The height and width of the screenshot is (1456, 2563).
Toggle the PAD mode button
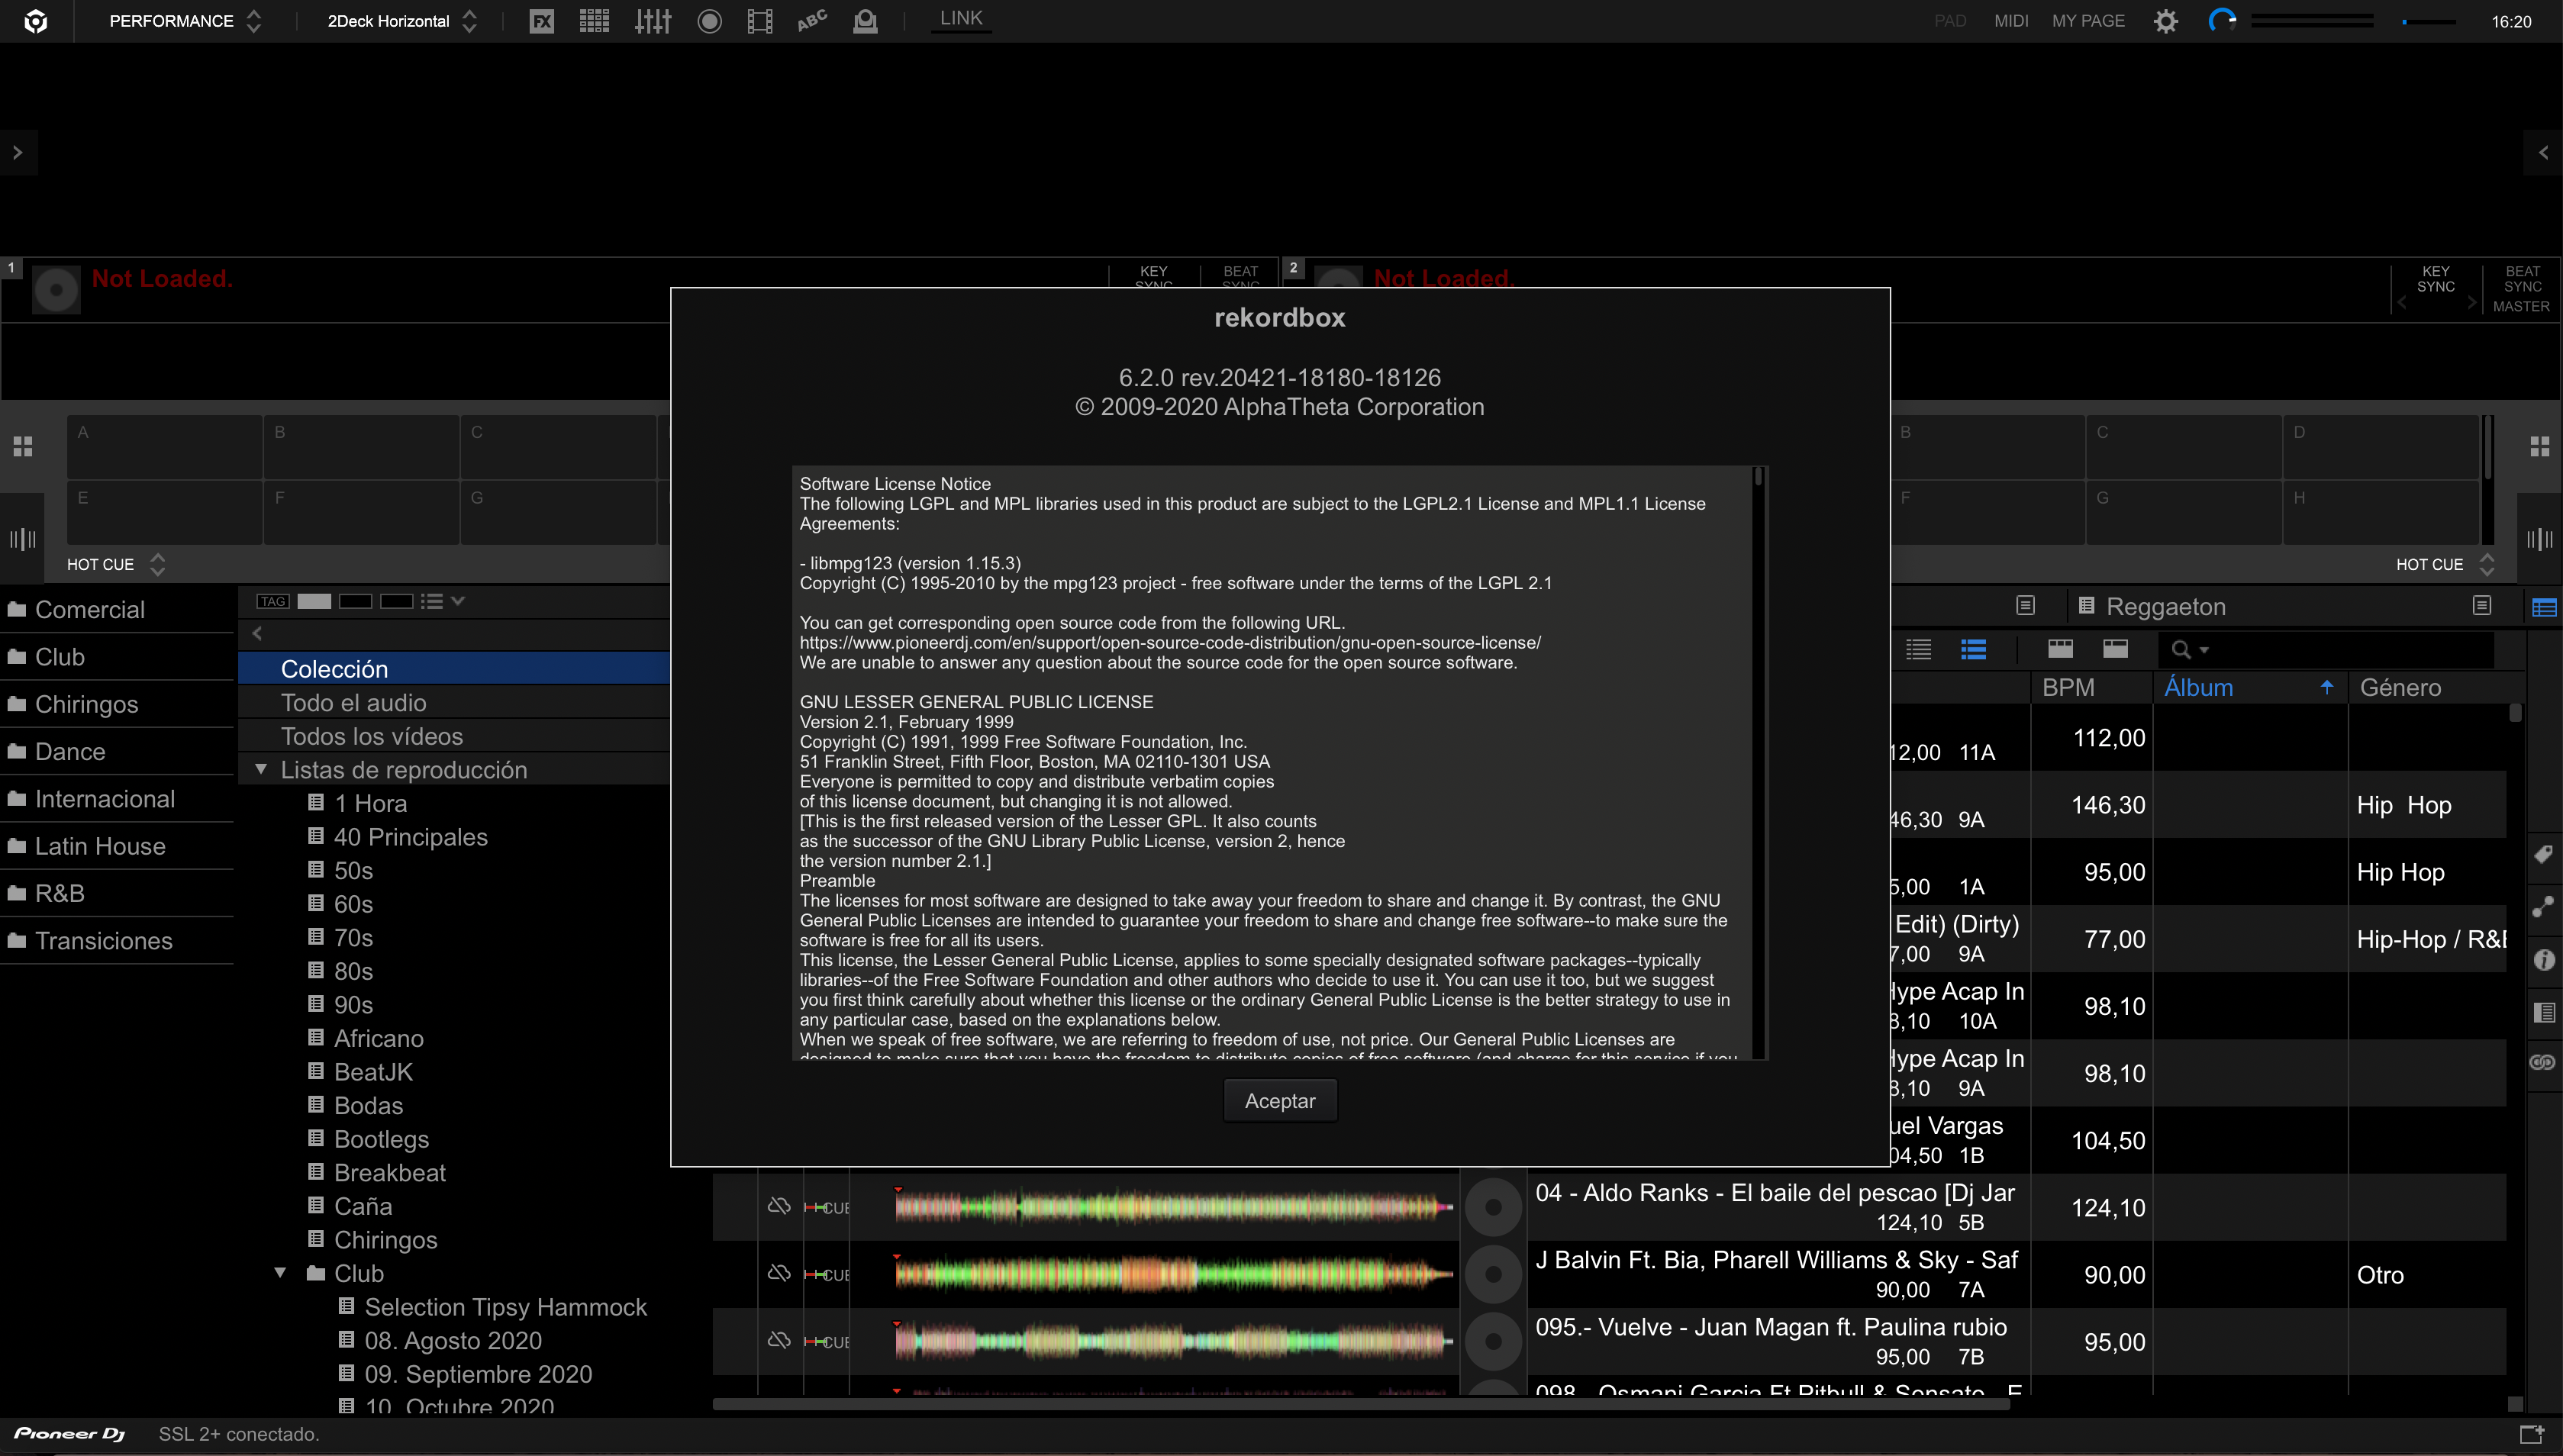pos(1950,21)
